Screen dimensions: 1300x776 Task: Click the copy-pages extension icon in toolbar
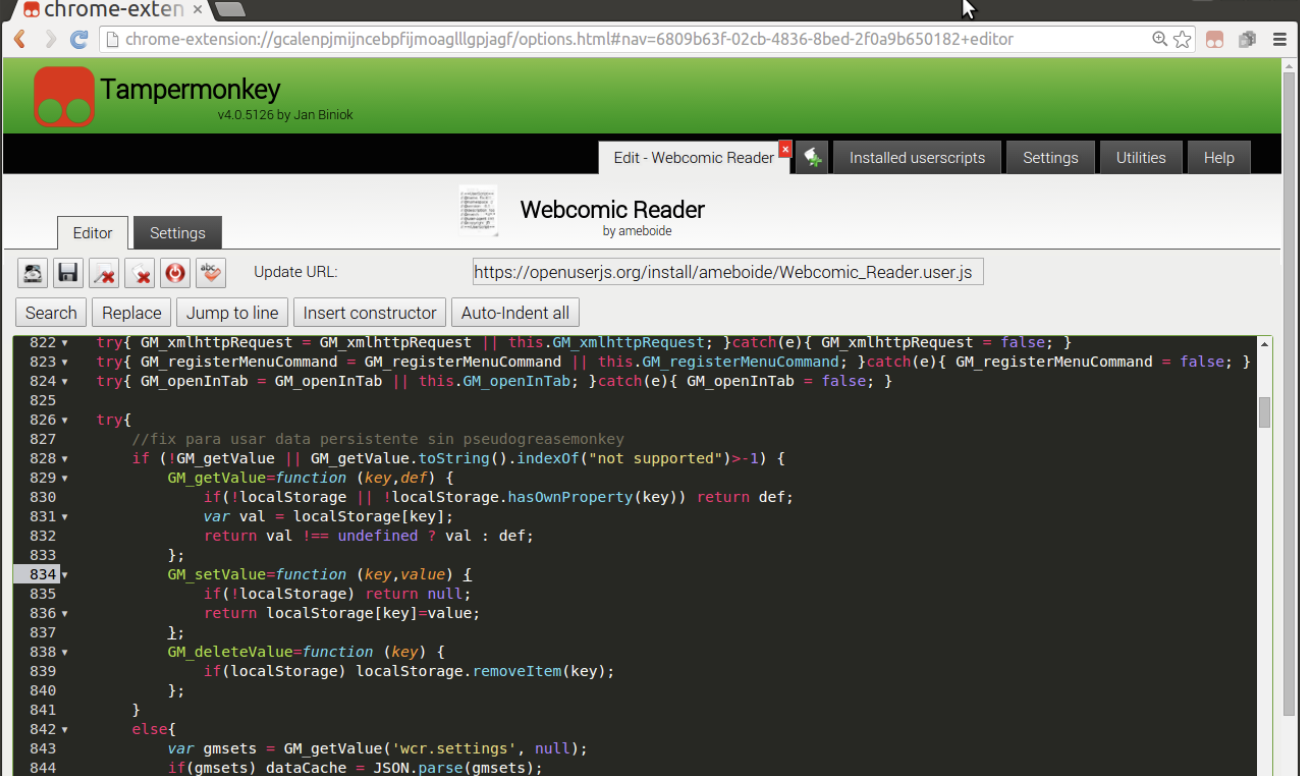tap(1247, 40)
